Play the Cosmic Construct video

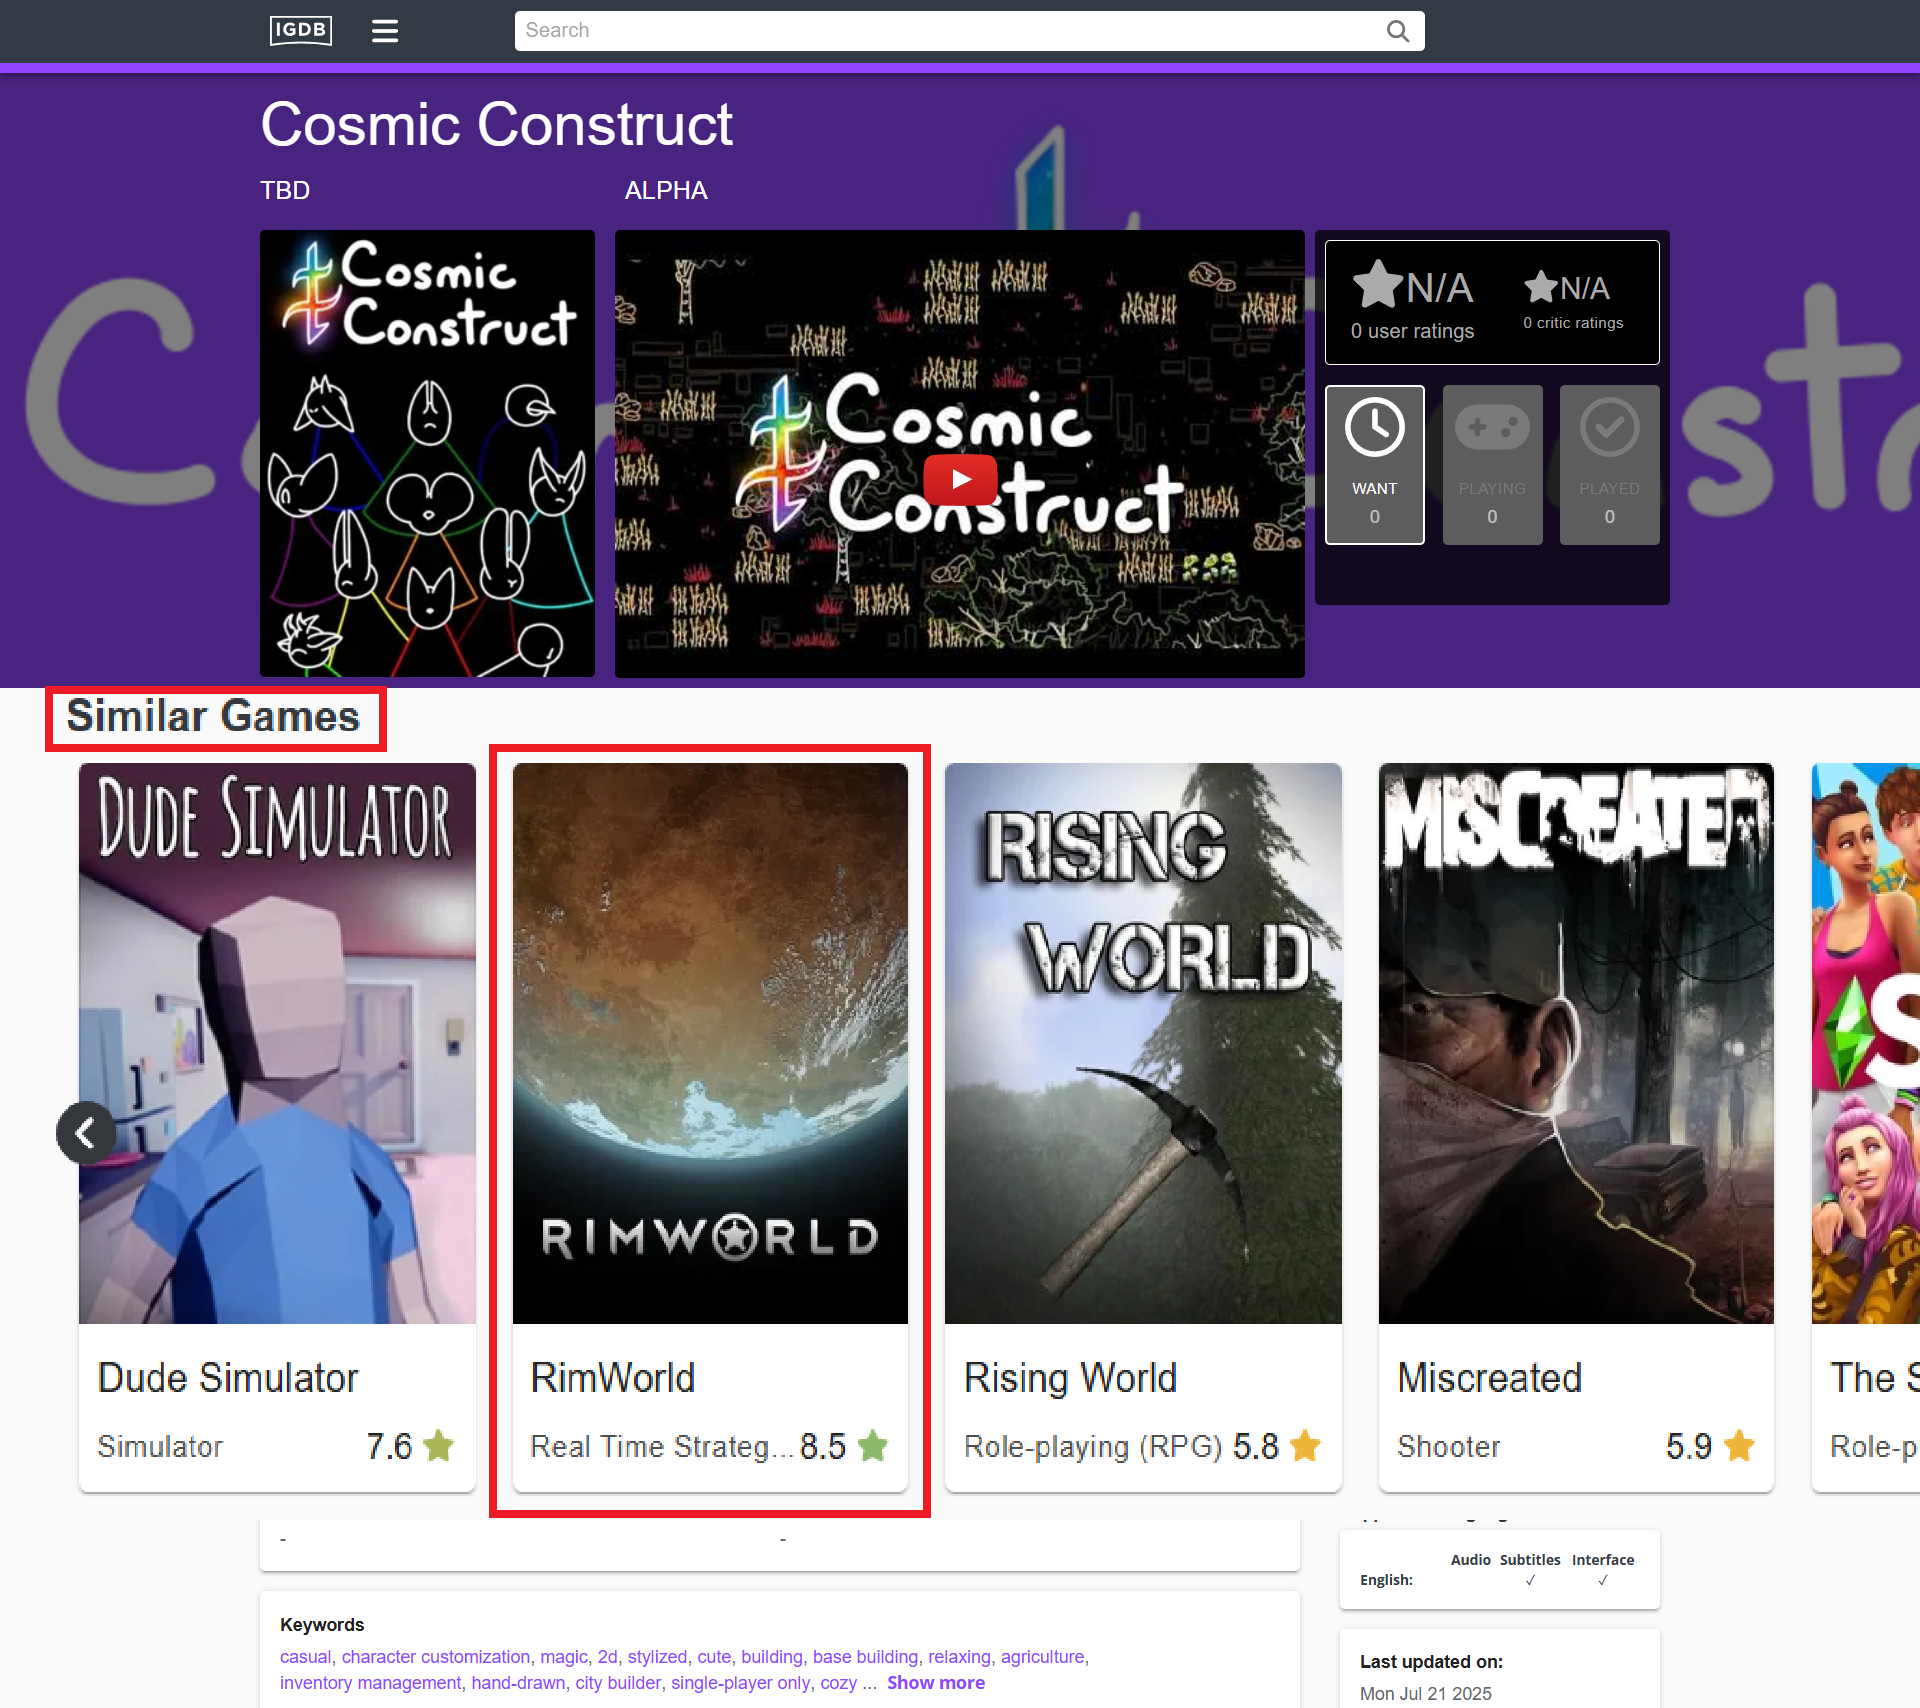960,479
